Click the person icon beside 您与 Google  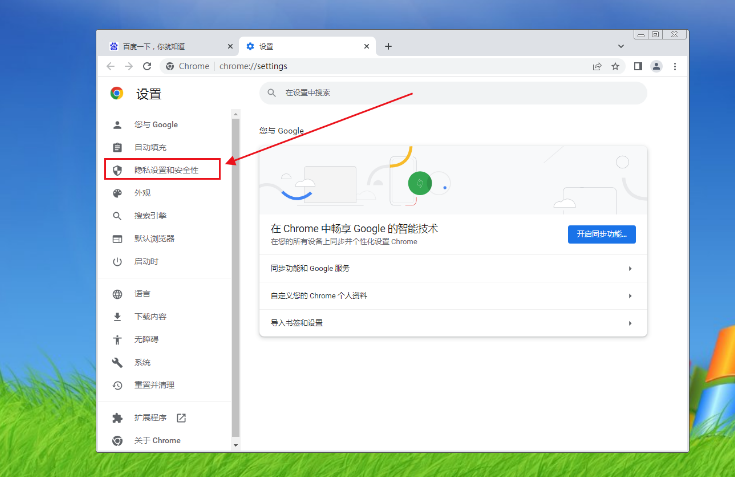(x=117, y=125)
